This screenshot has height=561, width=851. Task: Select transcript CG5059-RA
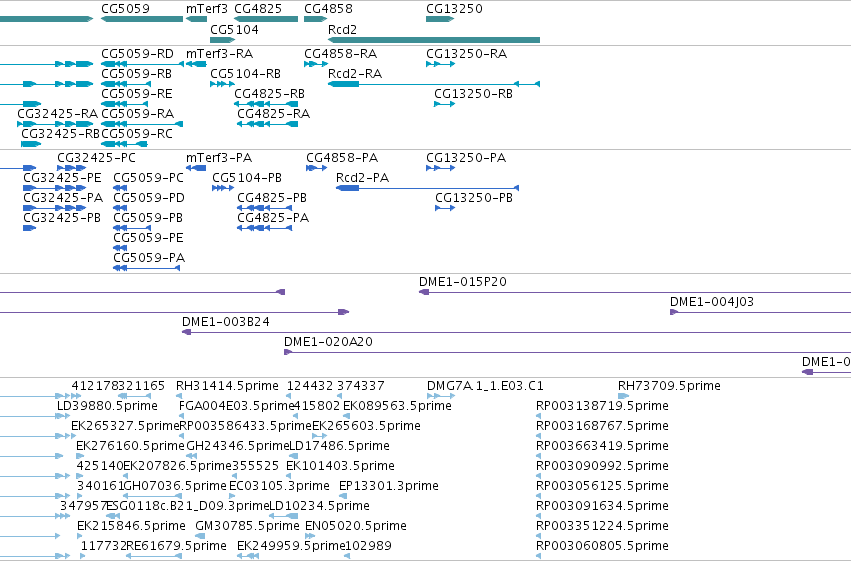point(142,124)
